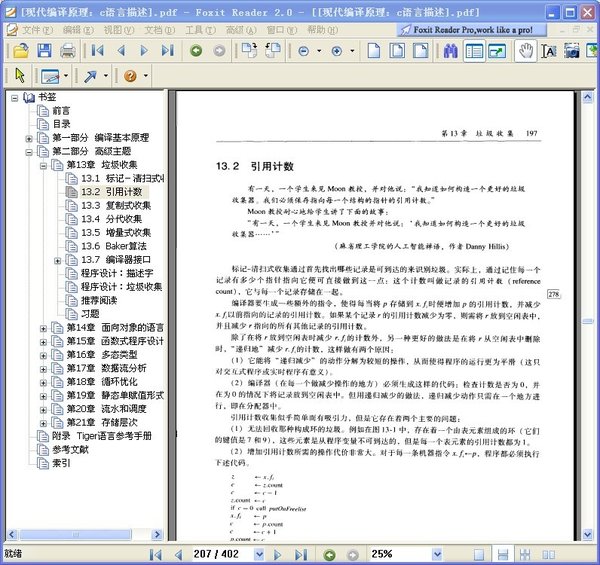The width and height of the screenshot is (600, 565).
Task: Open a file with the folder icon
Action: (21, 50)
